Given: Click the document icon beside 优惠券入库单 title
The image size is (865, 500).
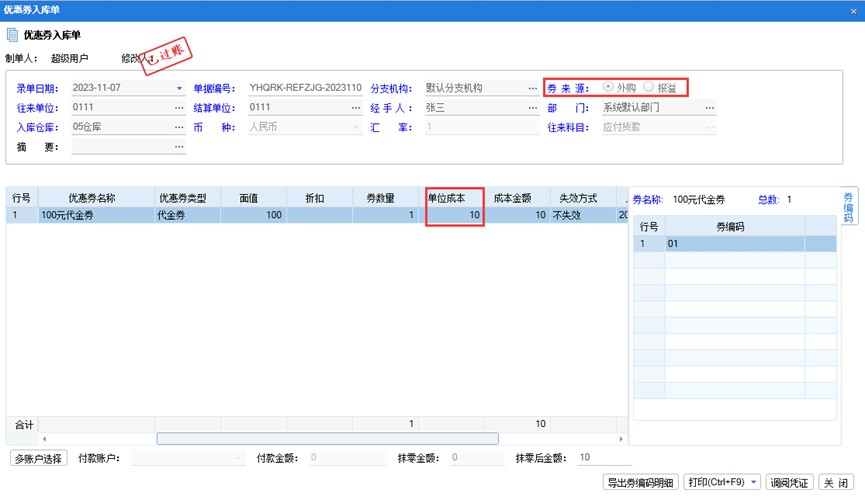Looking at the screenshot, I should (x=12, y=35).
